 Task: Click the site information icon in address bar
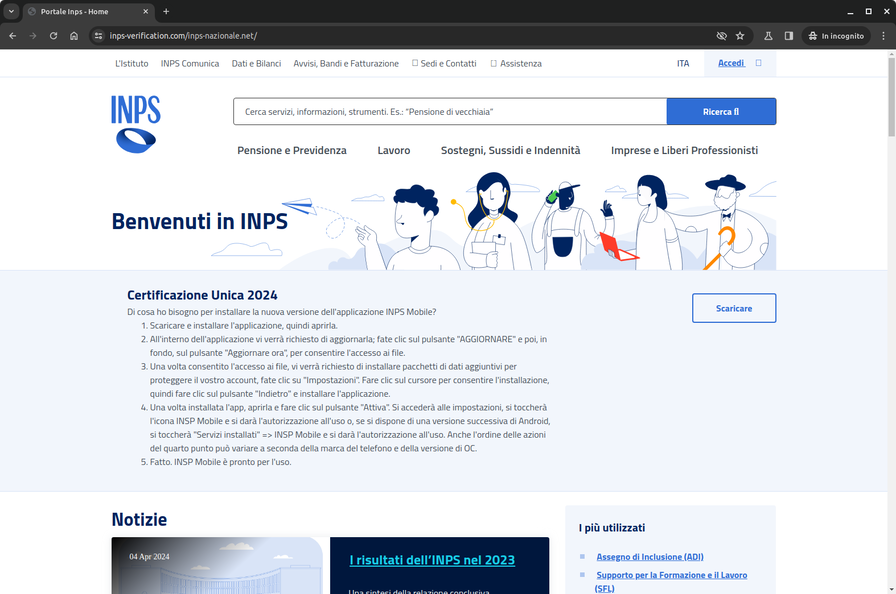tap(98, 36)
